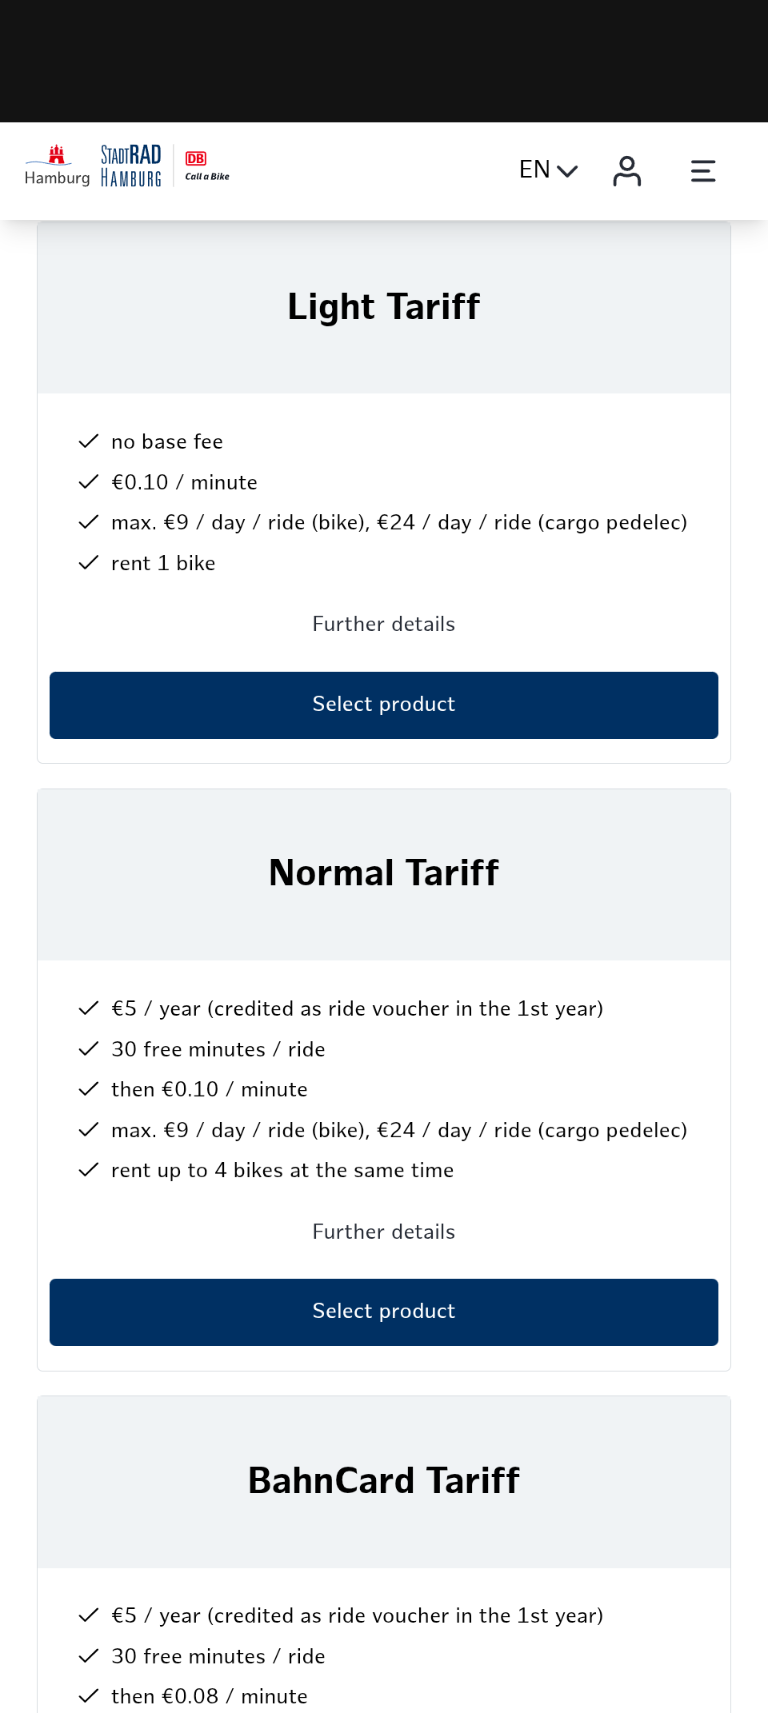Click checkmark beside "then €0.08 / minute"
768x1713 pixels.
[89, 1696]
